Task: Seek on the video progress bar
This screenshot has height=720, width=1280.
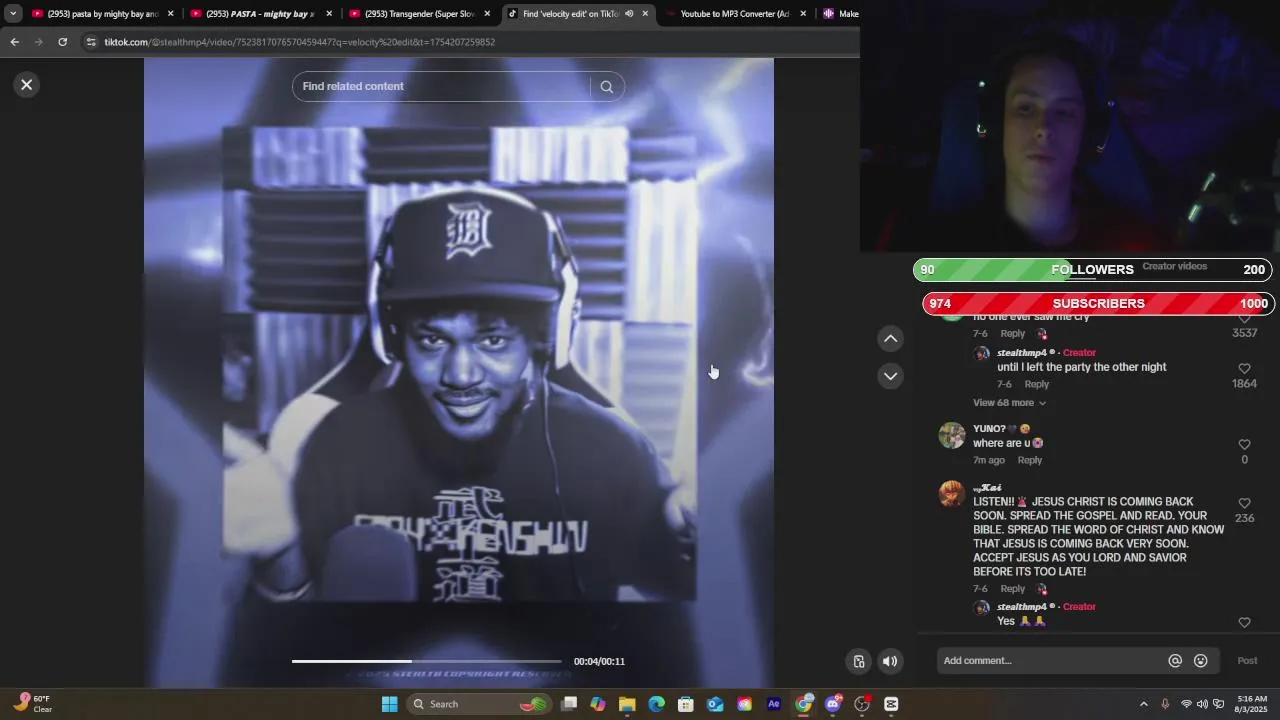Action: tap(427, 661)
